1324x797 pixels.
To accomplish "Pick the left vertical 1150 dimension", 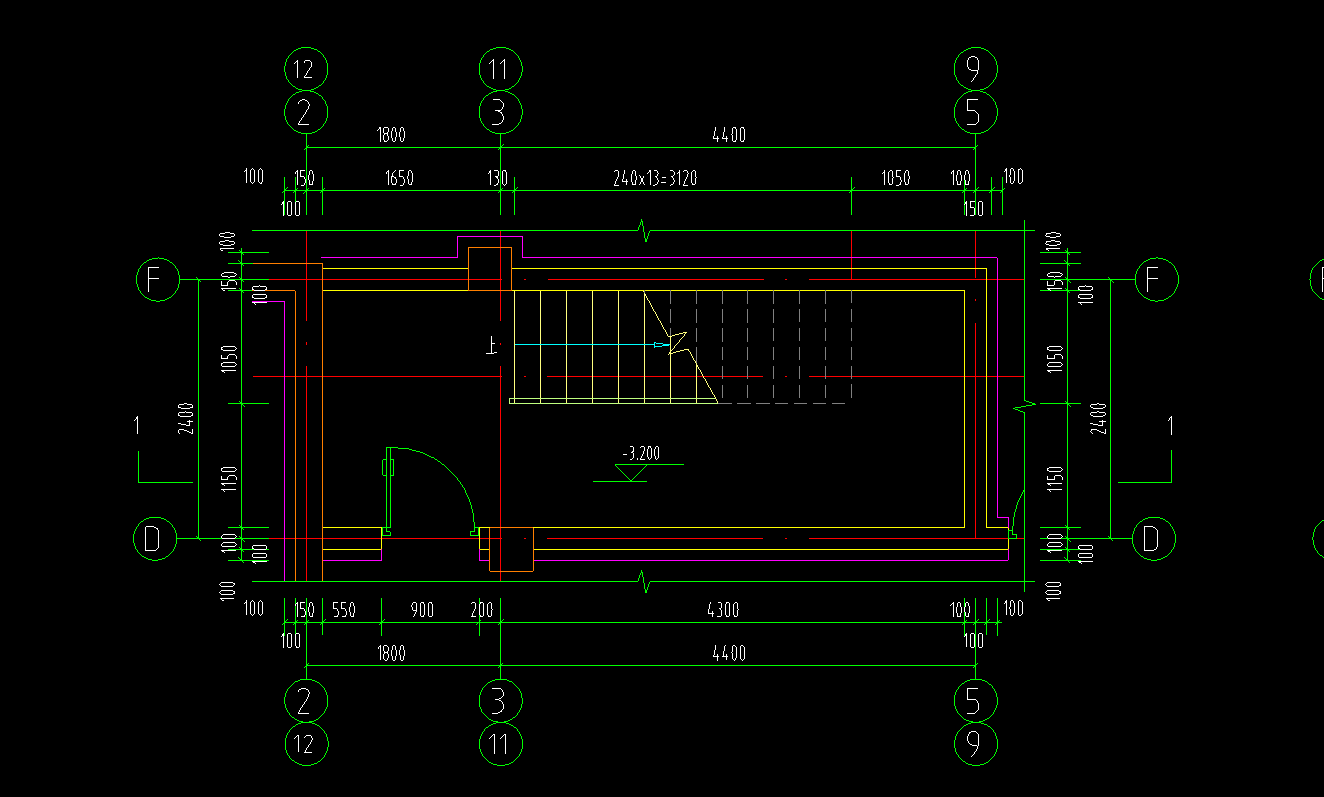I will pyautogui.click(x=230, y=480).
